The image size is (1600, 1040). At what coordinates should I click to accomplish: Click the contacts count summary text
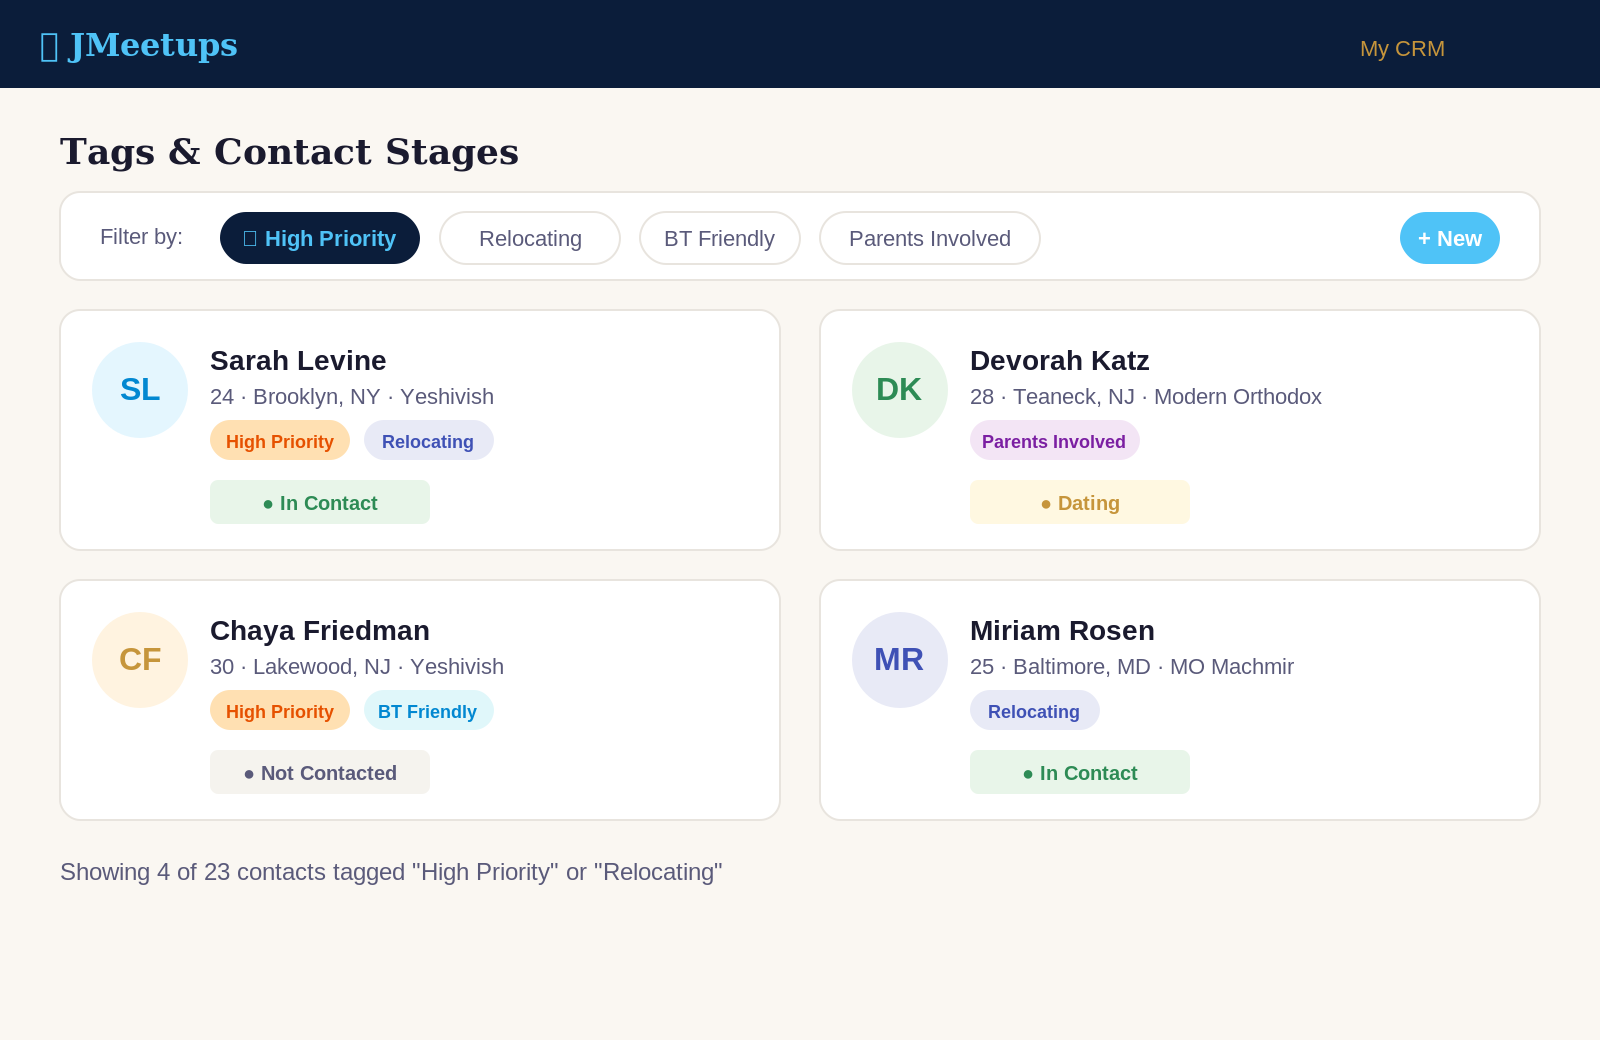point(391,872)
